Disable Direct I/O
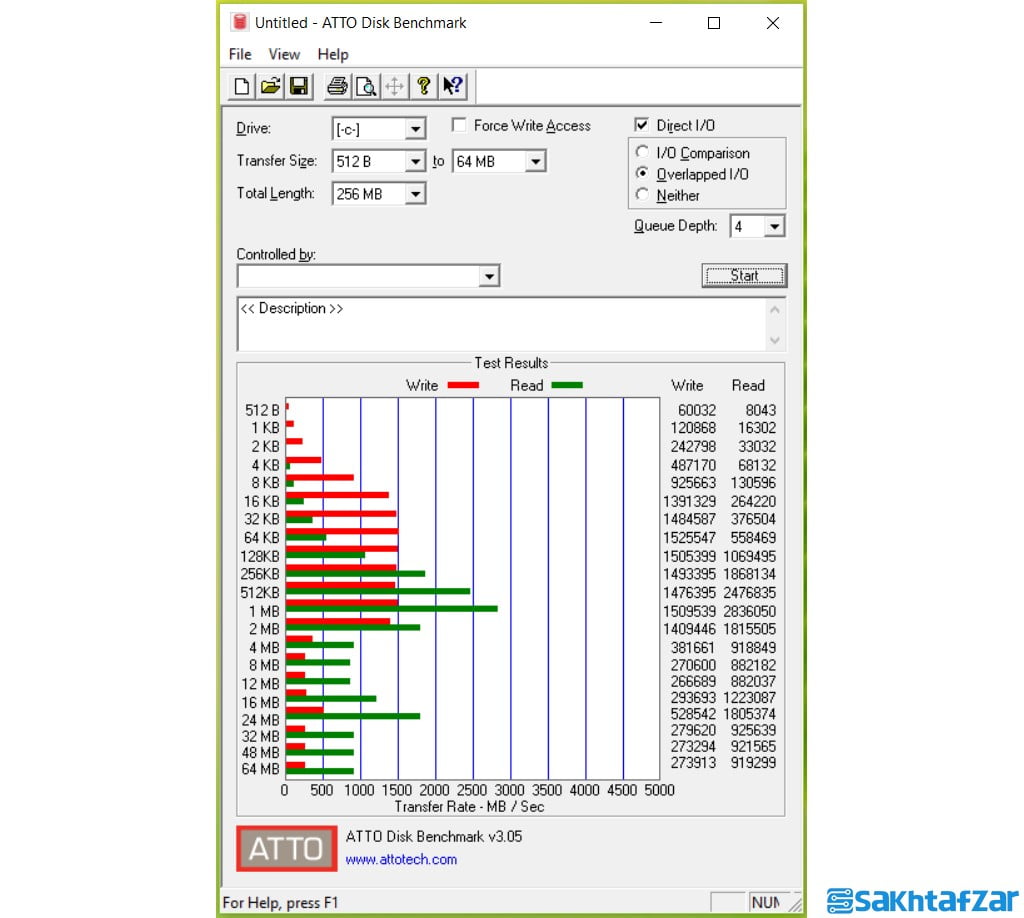 [641, 124]
